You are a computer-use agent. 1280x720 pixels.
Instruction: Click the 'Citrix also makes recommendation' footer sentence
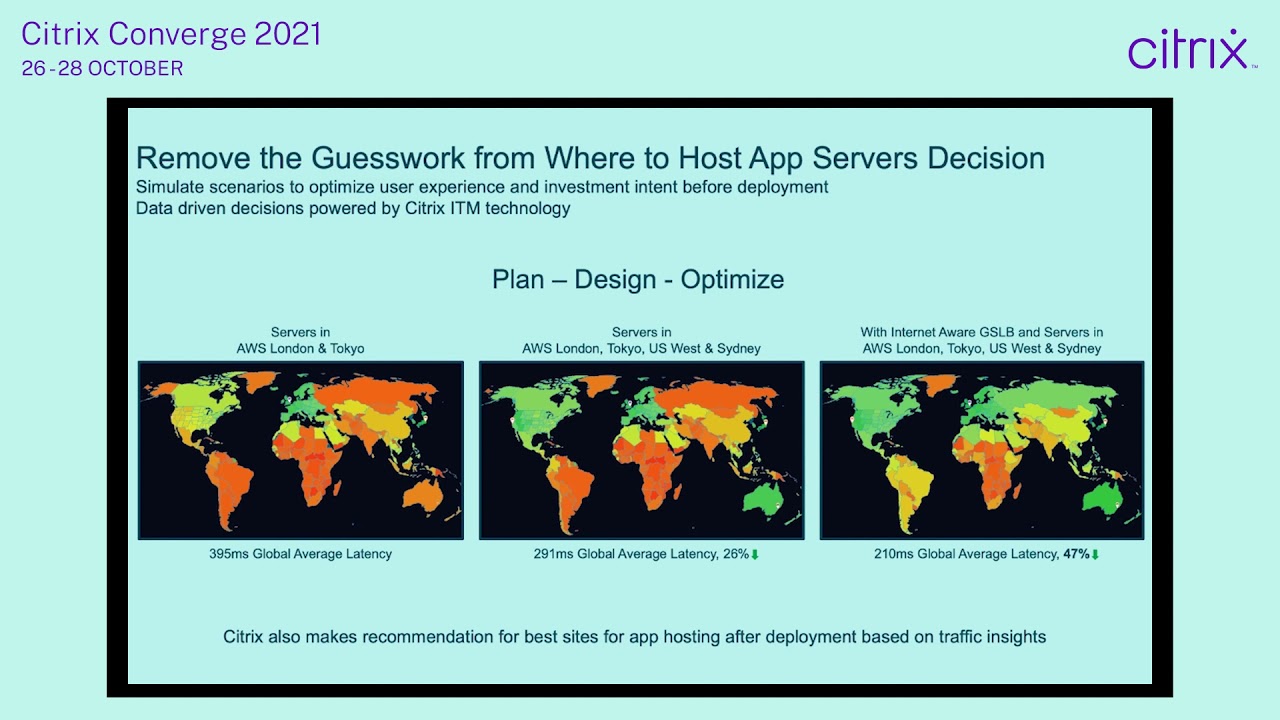[x=634, y=636]
